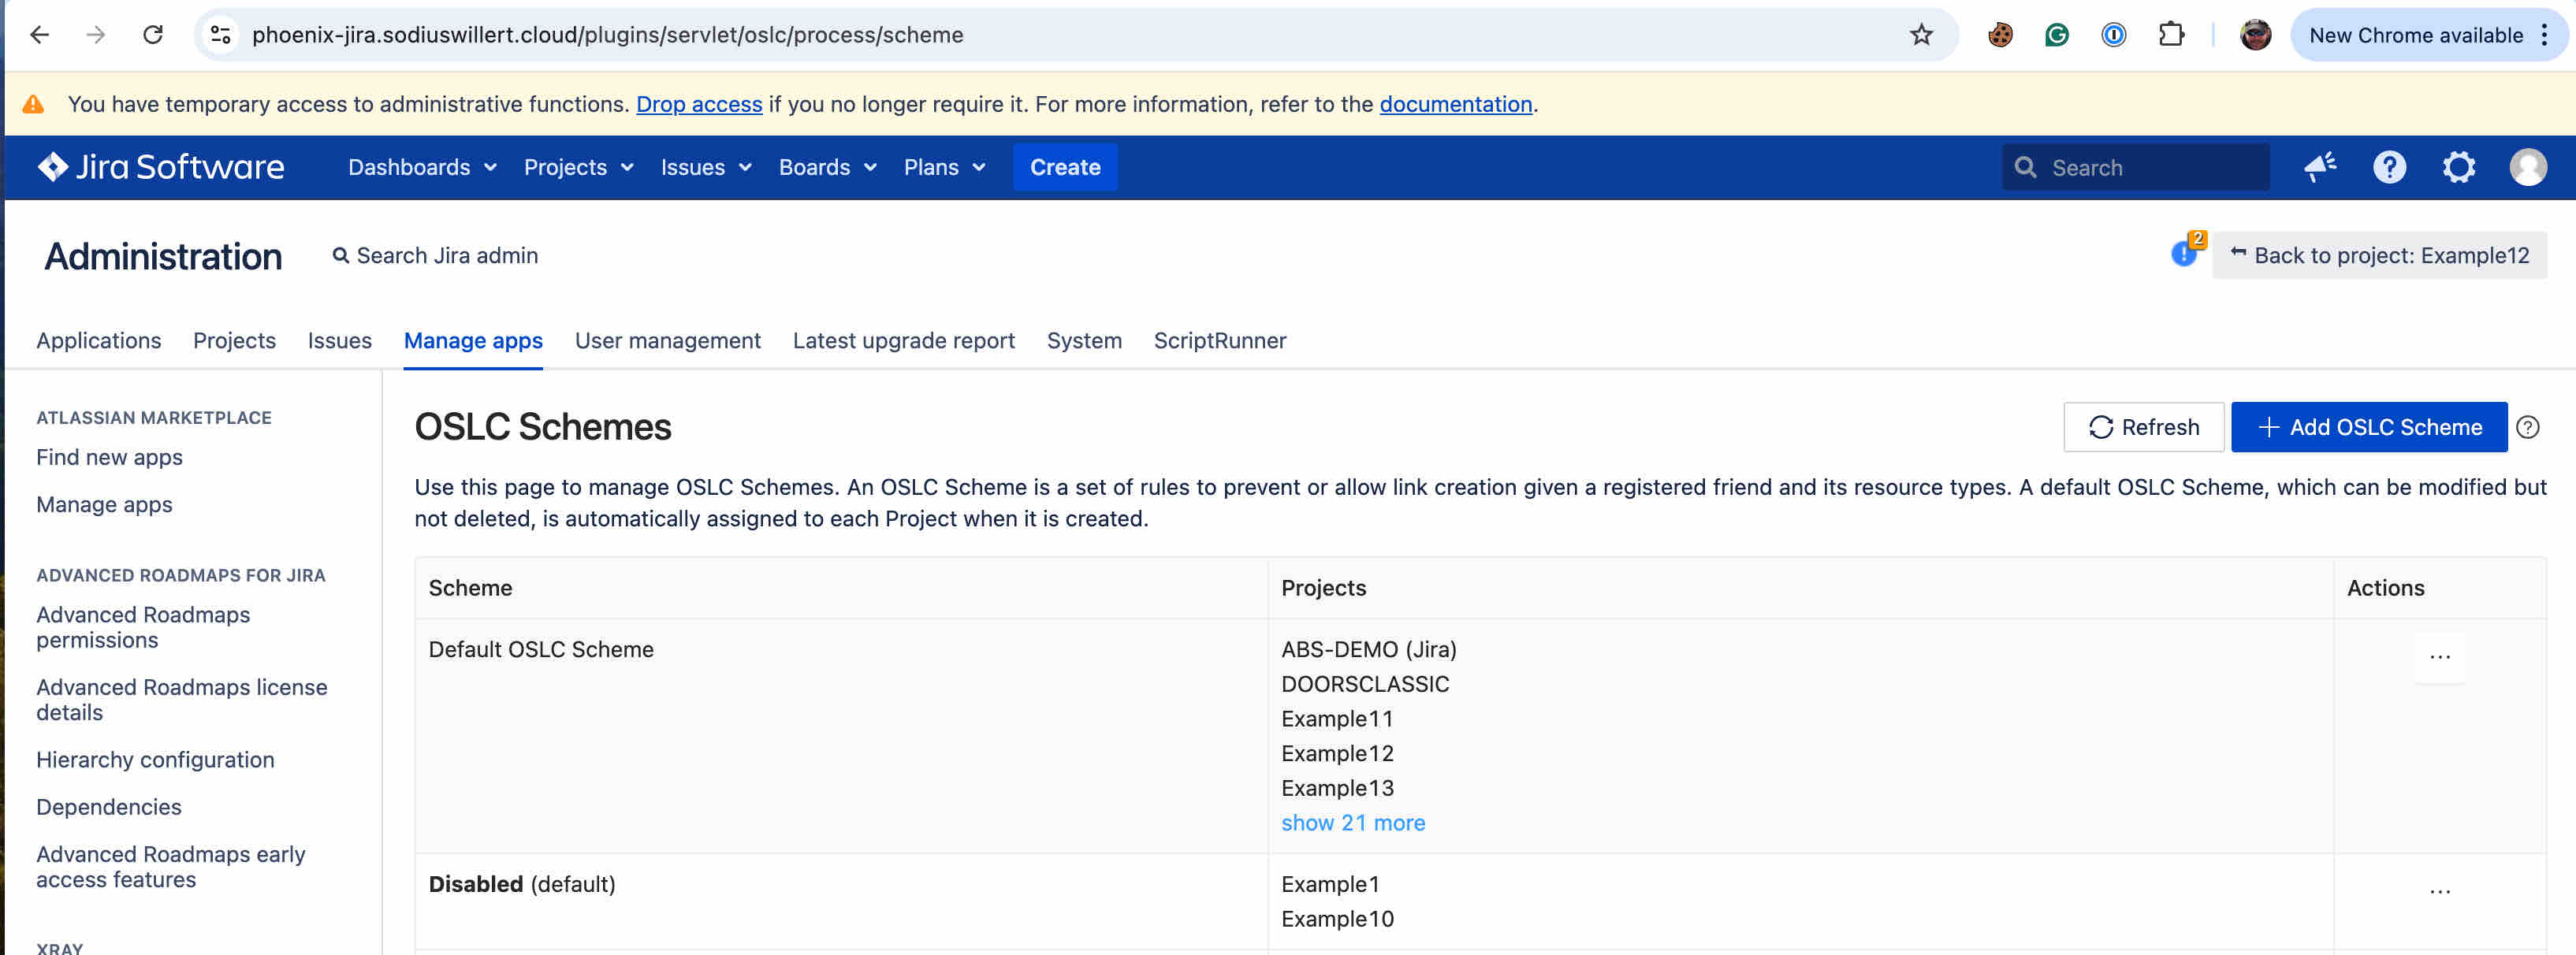Click Example10 in Disabled scheme projects
Image resolution: width=2576 pixels, height=955 pixels.
click(1337, 919)
